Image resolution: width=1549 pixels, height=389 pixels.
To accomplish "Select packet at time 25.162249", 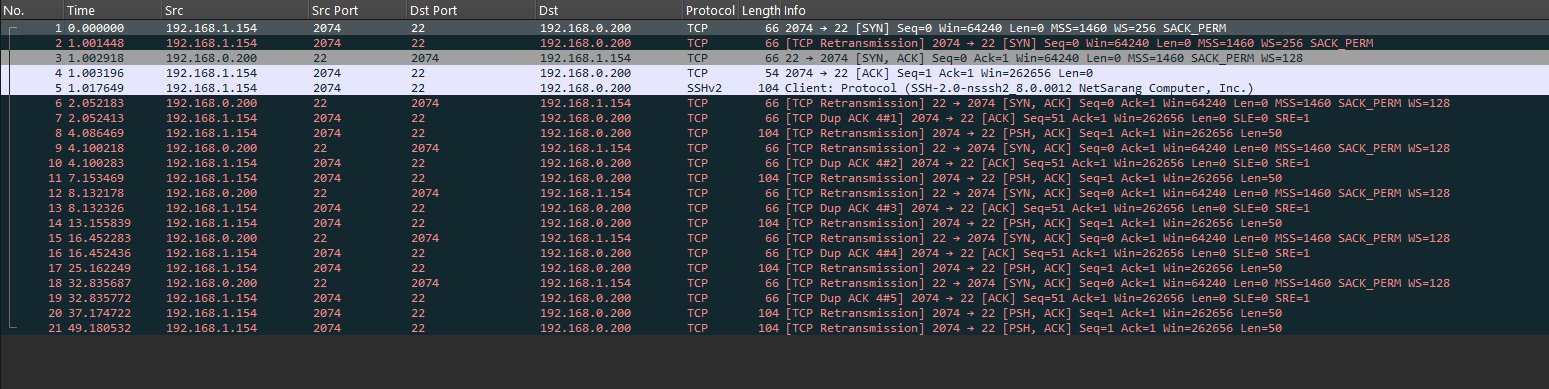I will pyautogui.click(x=774, y=268).
